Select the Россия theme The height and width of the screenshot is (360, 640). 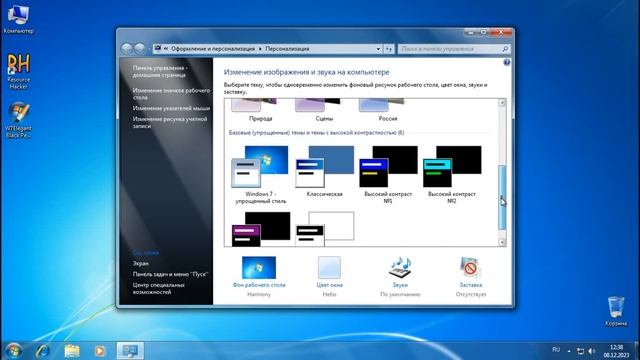tap(388, 111)
